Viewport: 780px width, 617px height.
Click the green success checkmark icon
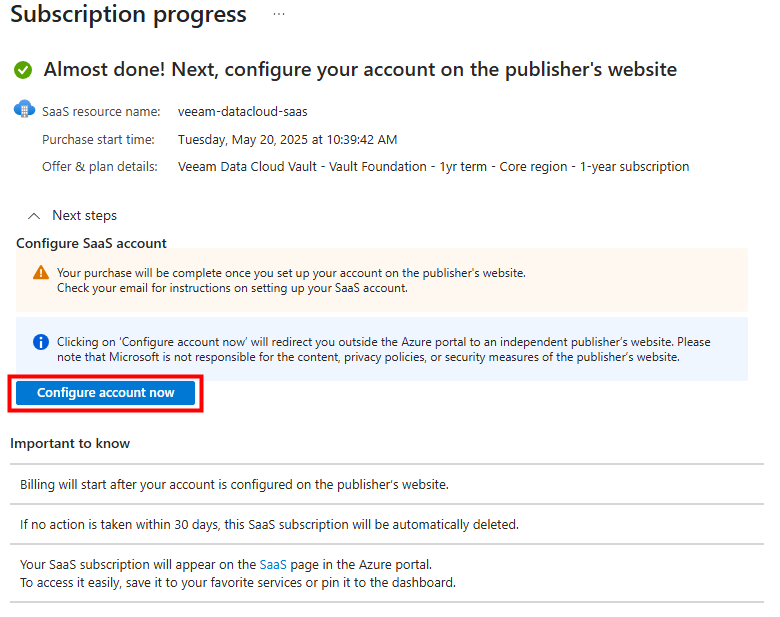pyautogui.click(x=23, y=70)
